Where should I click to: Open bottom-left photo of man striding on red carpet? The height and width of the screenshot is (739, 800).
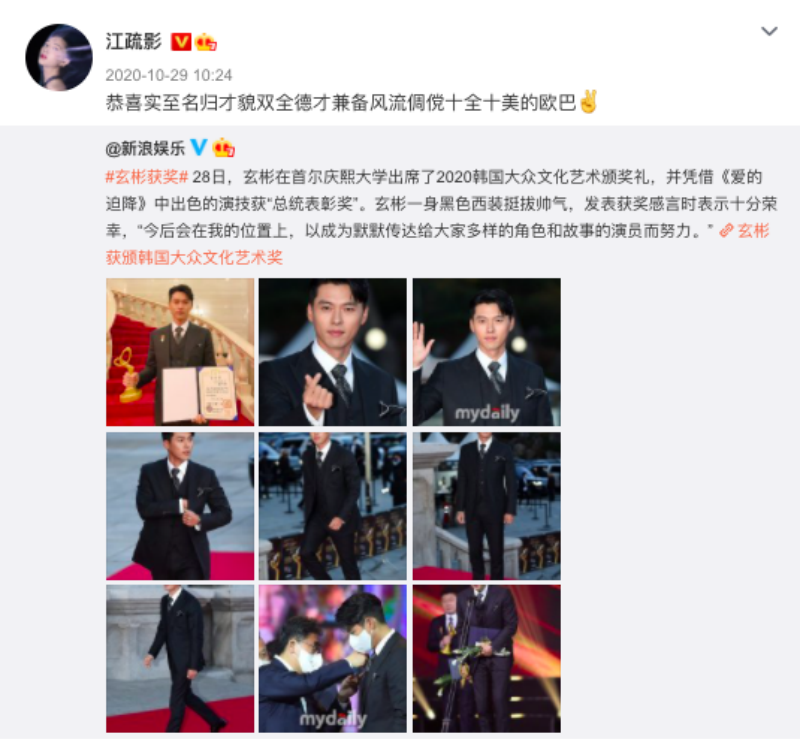tap(180, 659)
